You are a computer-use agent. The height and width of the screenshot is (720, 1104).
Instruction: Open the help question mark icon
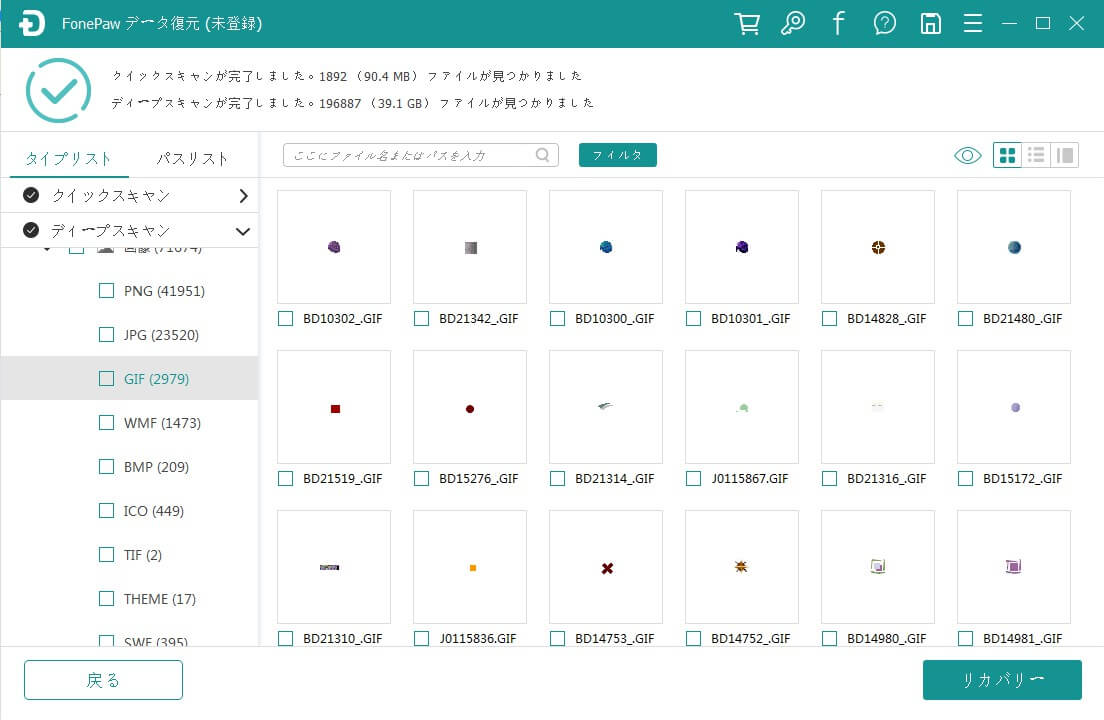pyautogui.click(x=884, y=23)
